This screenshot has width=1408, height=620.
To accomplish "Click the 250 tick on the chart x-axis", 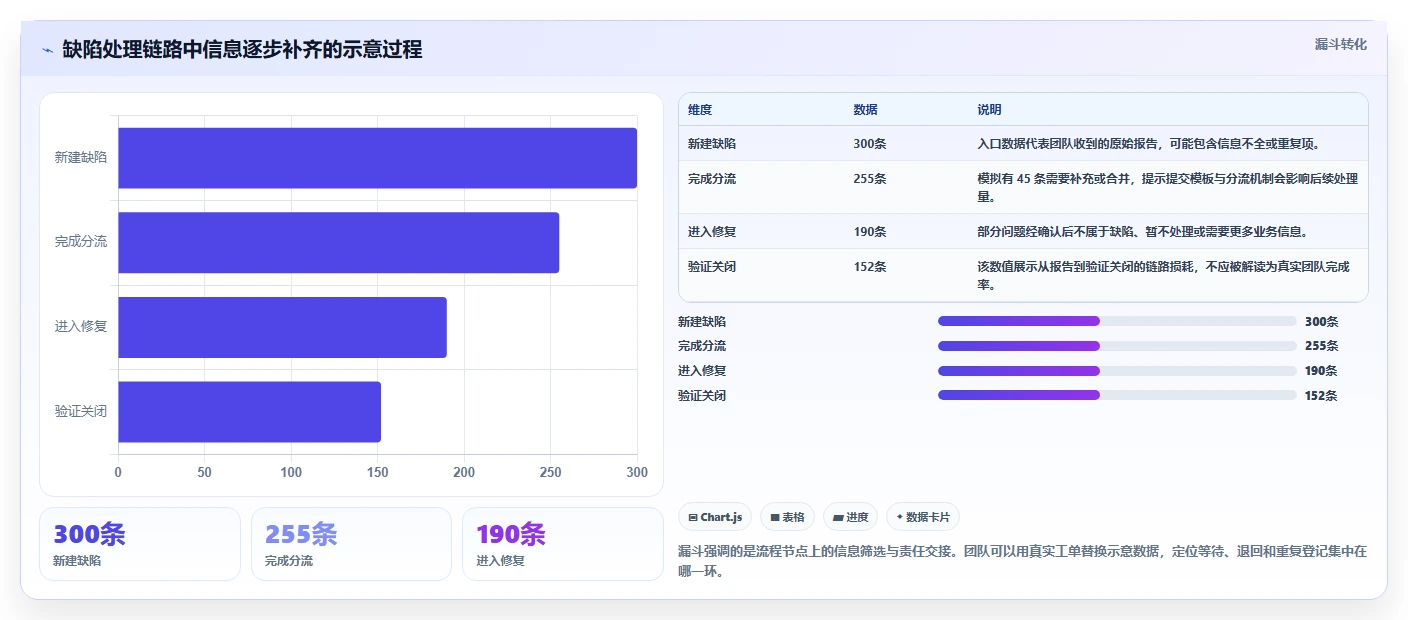I will coord(550,472).
